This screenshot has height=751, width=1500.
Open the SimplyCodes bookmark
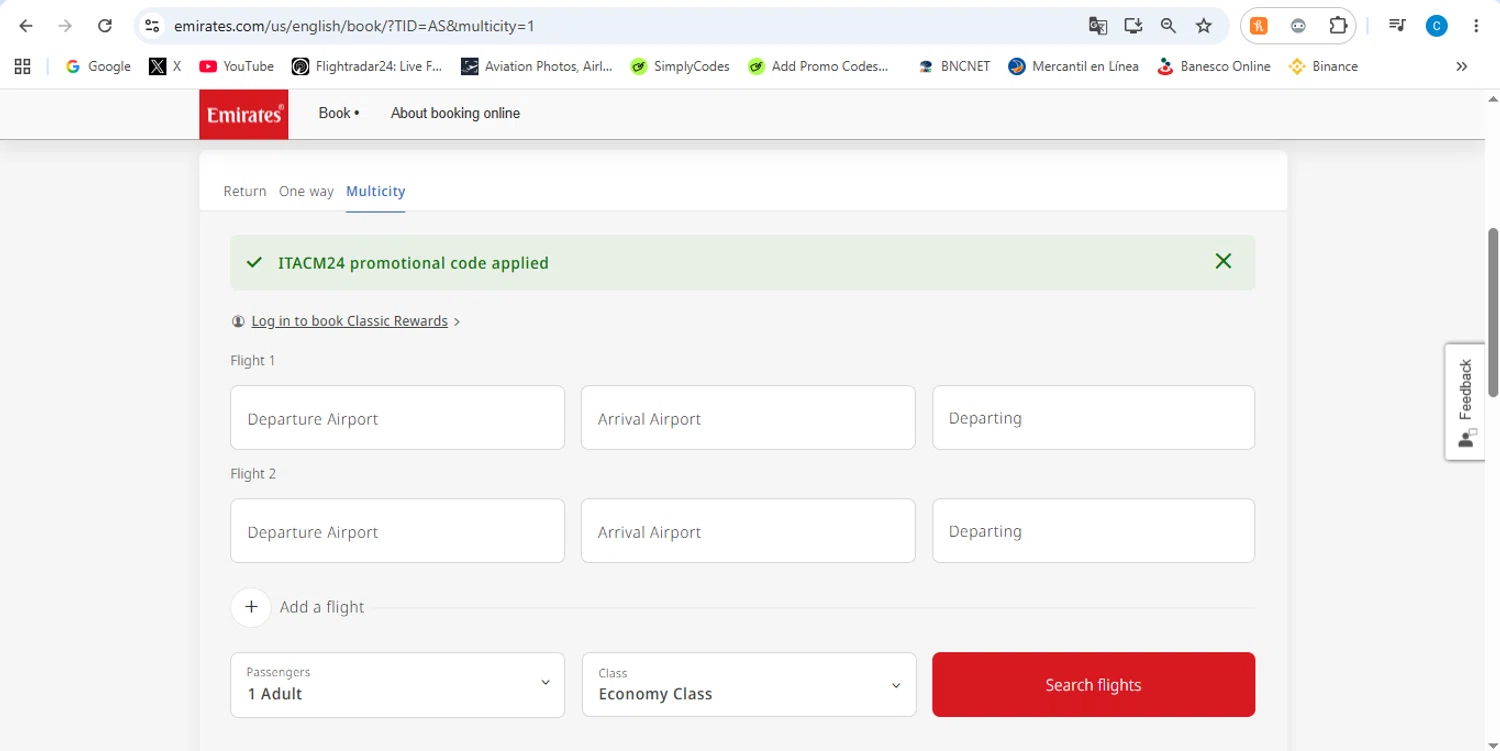point(680,66)
